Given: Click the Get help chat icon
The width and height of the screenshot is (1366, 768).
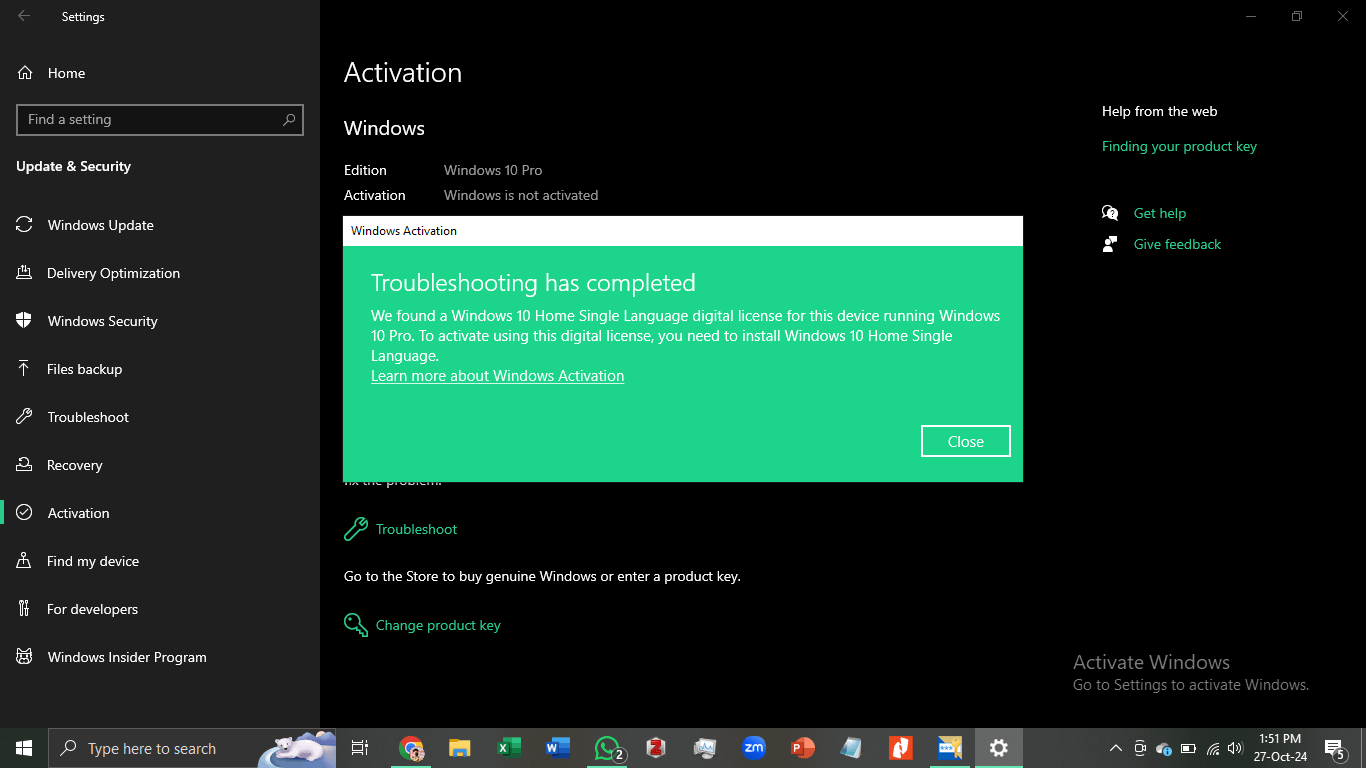Looking at the screenshot, I should point(1110,213).
